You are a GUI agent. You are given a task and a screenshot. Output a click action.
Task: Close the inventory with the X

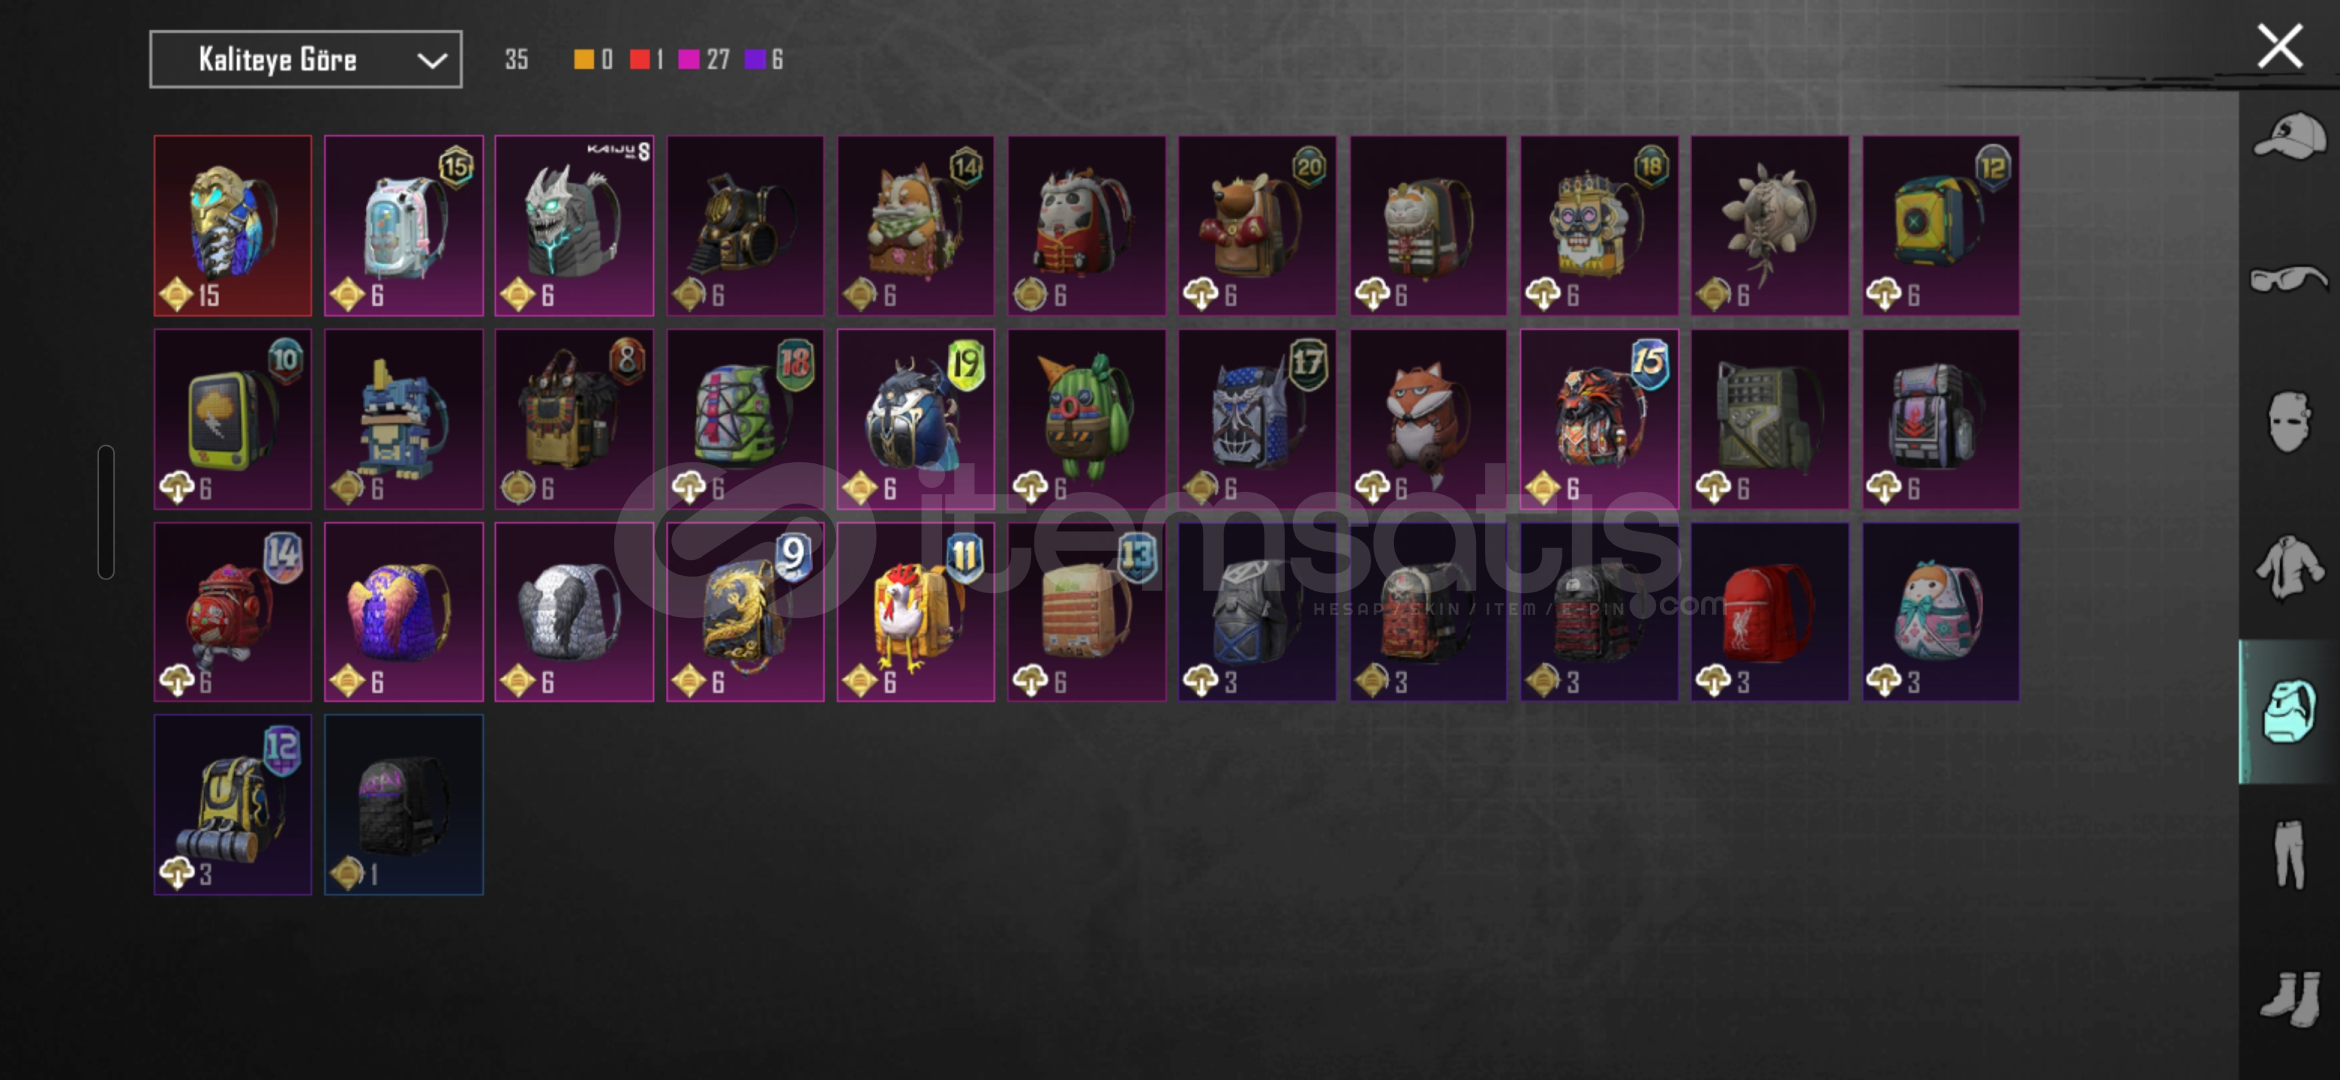(2280, 46)
